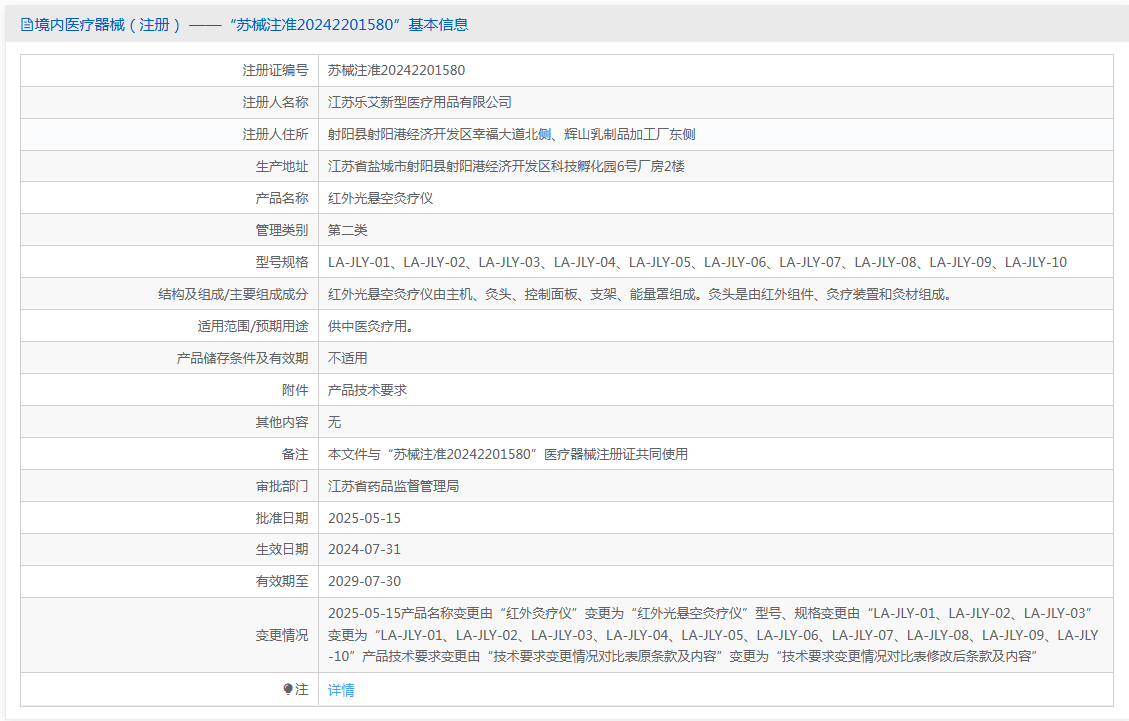Image resolution: width=1129 pixels, height=721 pixels.
Task: Select registration number 苏械注准20242201580 value
Action: 397,71
